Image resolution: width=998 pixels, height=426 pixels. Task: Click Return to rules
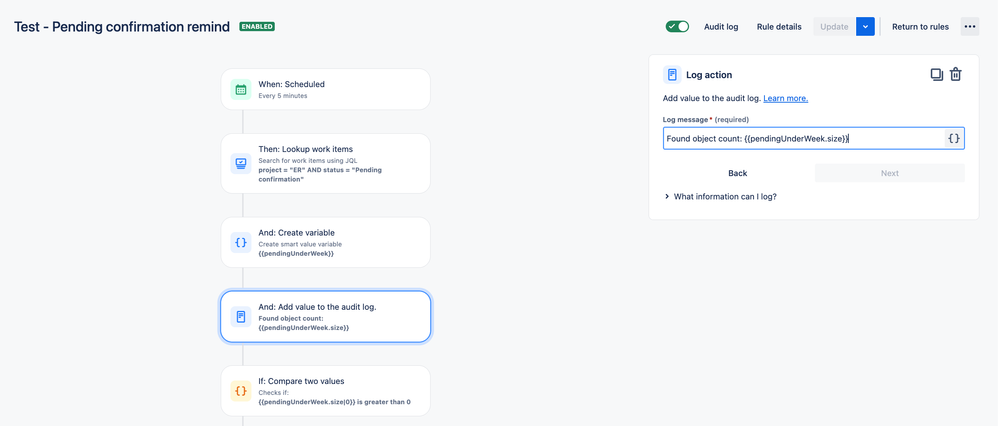(920, 27)
